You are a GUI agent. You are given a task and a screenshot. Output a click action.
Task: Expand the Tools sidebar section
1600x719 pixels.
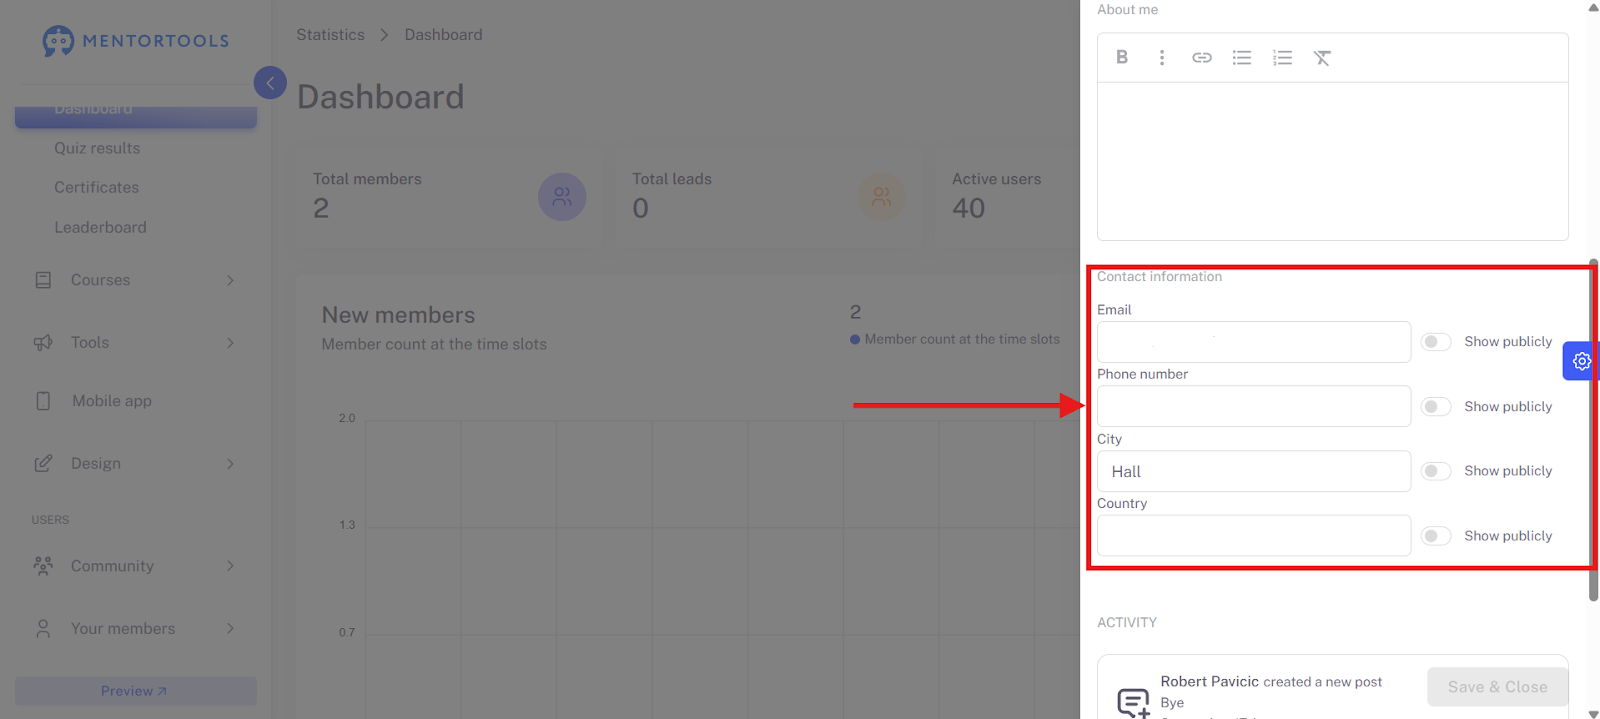136,343
